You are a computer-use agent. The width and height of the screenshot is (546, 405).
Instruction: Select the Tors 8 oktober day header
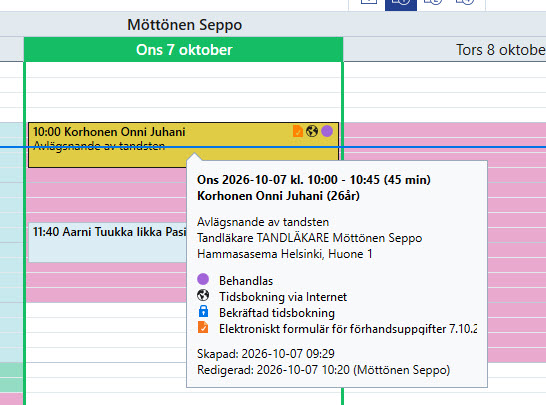coord(445,50)
